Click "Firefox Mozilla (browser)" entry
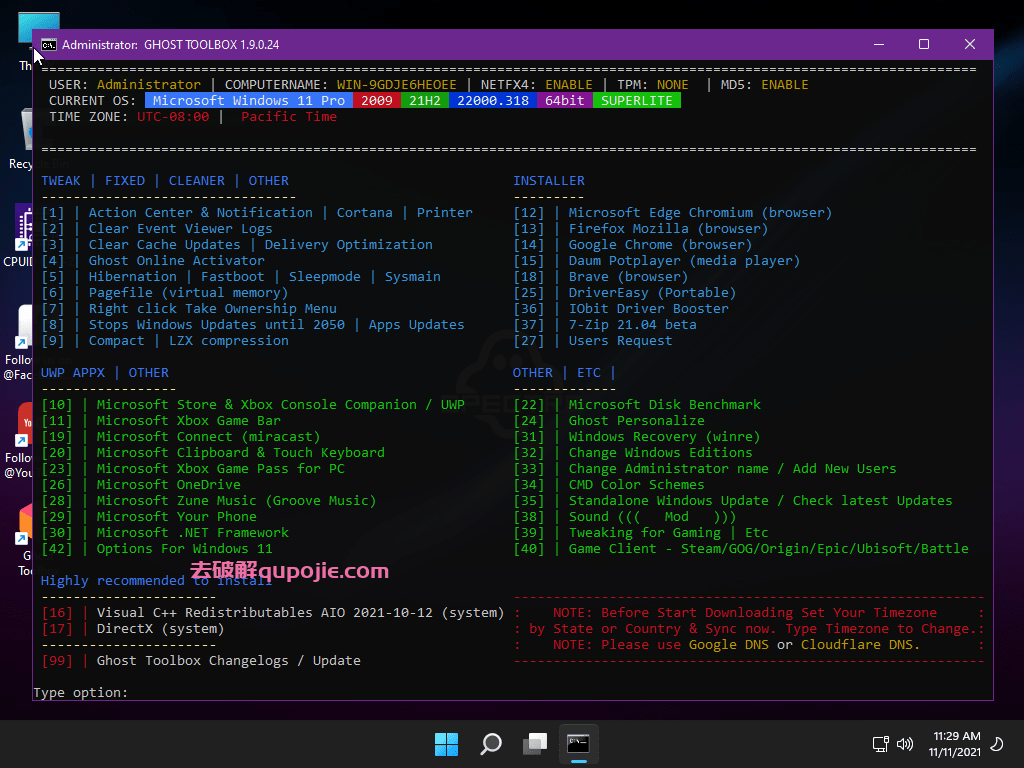1024x768 pixels. pyautogui.click(x=668, y=229)
